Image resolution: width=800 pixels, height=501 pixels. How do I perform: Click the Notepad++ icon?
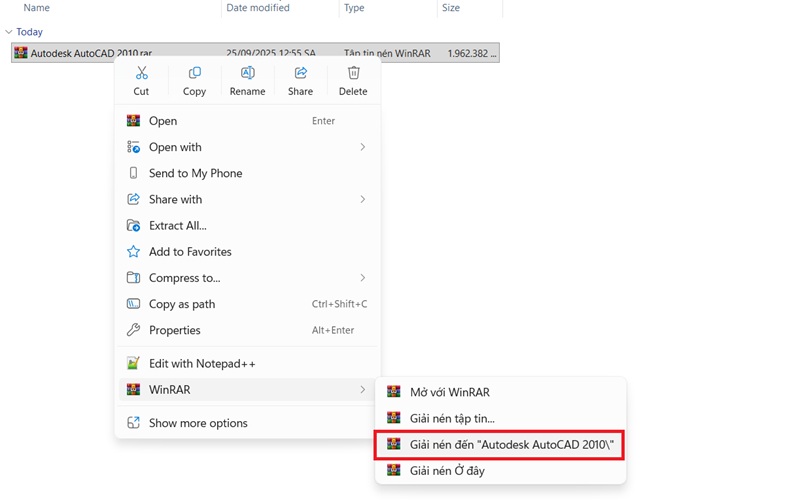pyautogui.click(x=133, y=363)
